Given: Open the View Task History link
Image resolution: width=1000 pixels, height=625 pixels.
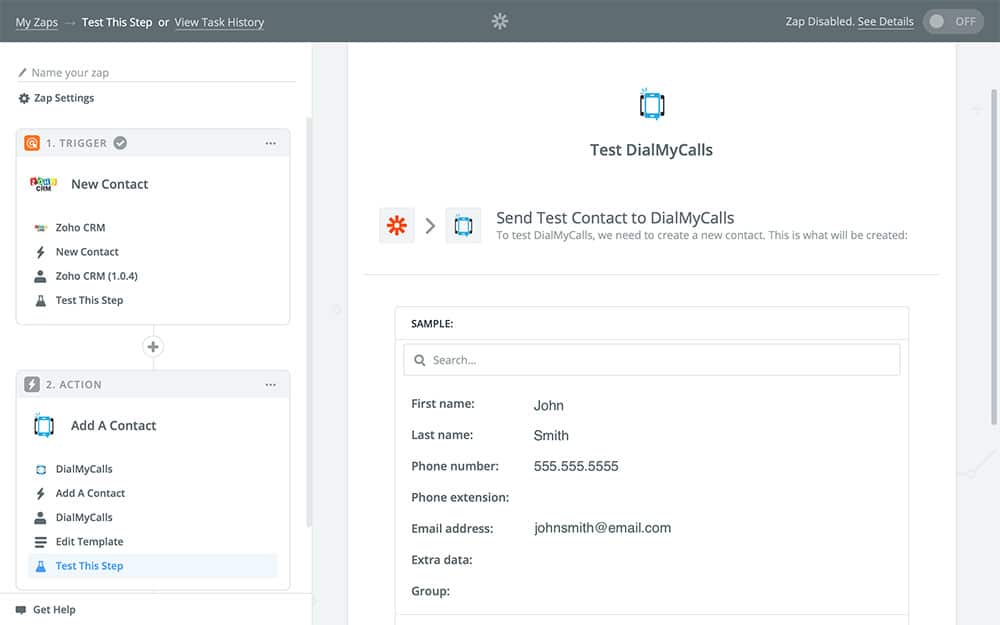Looking at the screenshot, I should click(219, 22).
